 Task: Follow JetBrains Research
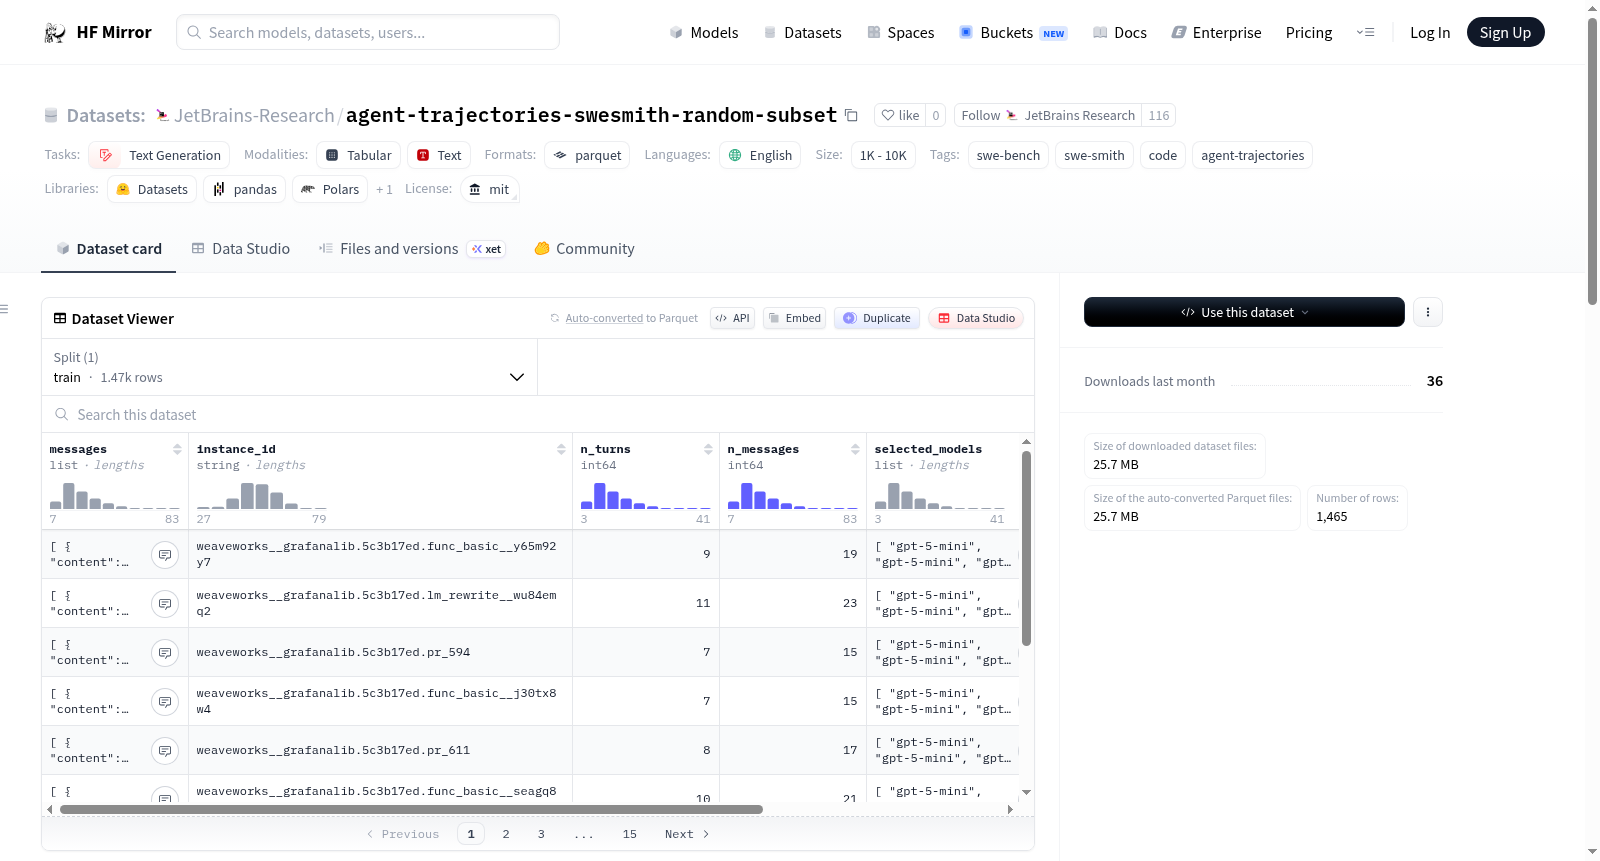point(1048,115)
